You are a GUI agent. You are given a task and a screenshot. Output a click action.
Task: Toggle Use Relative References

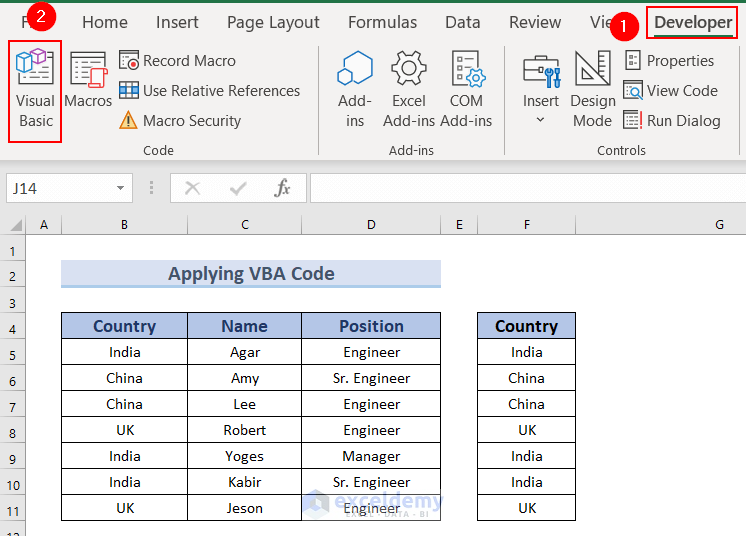209,91
